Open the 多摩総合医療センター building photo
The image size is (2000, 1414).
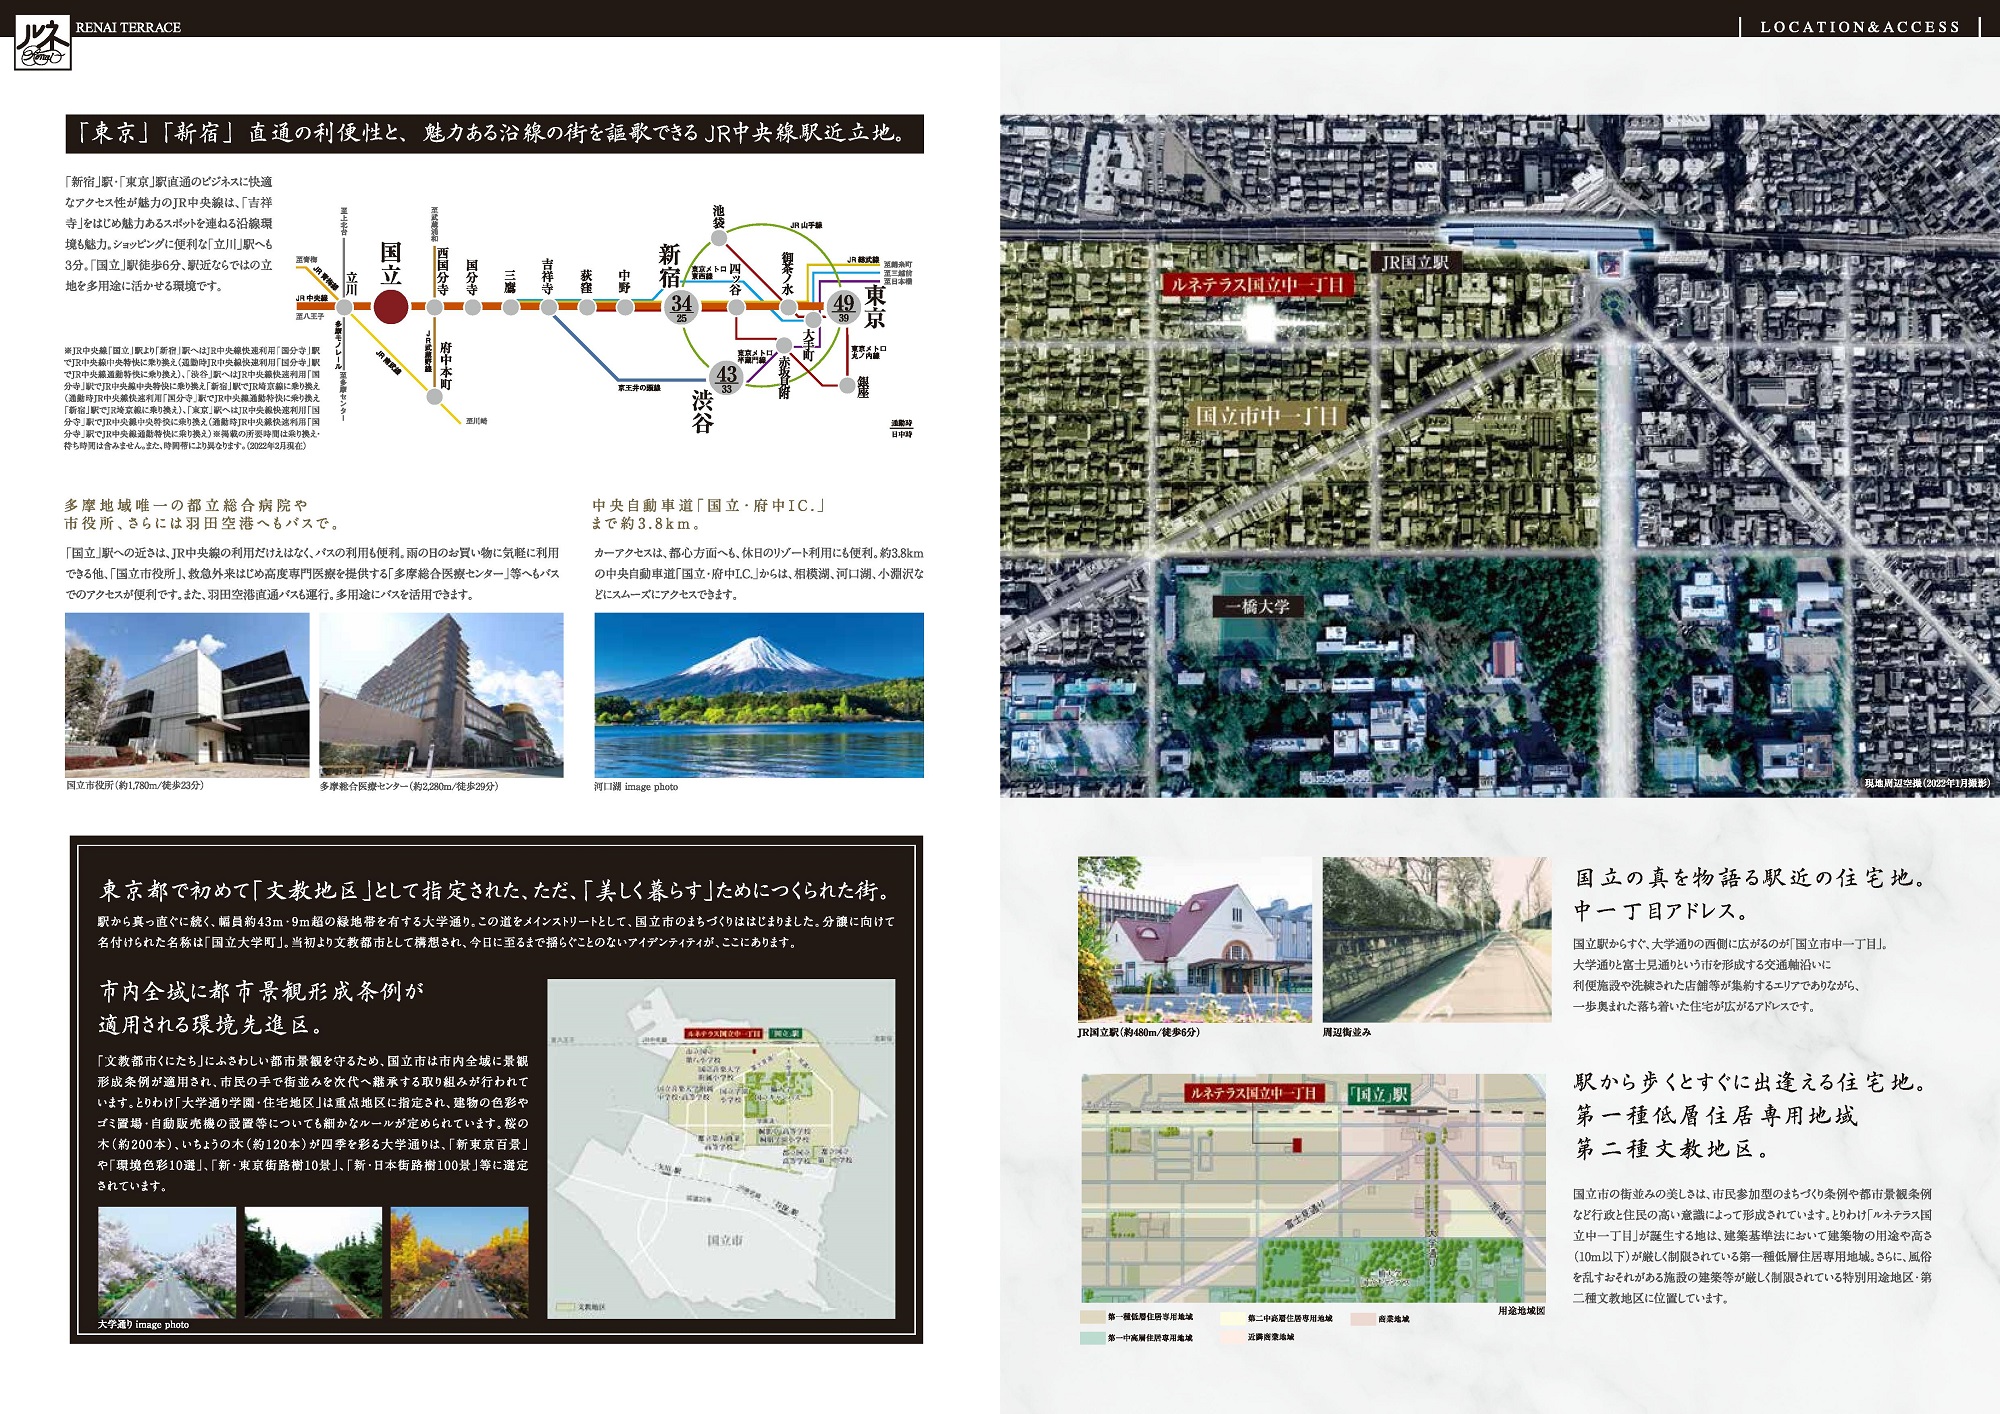pyautogui.click(x=441, y=695)
